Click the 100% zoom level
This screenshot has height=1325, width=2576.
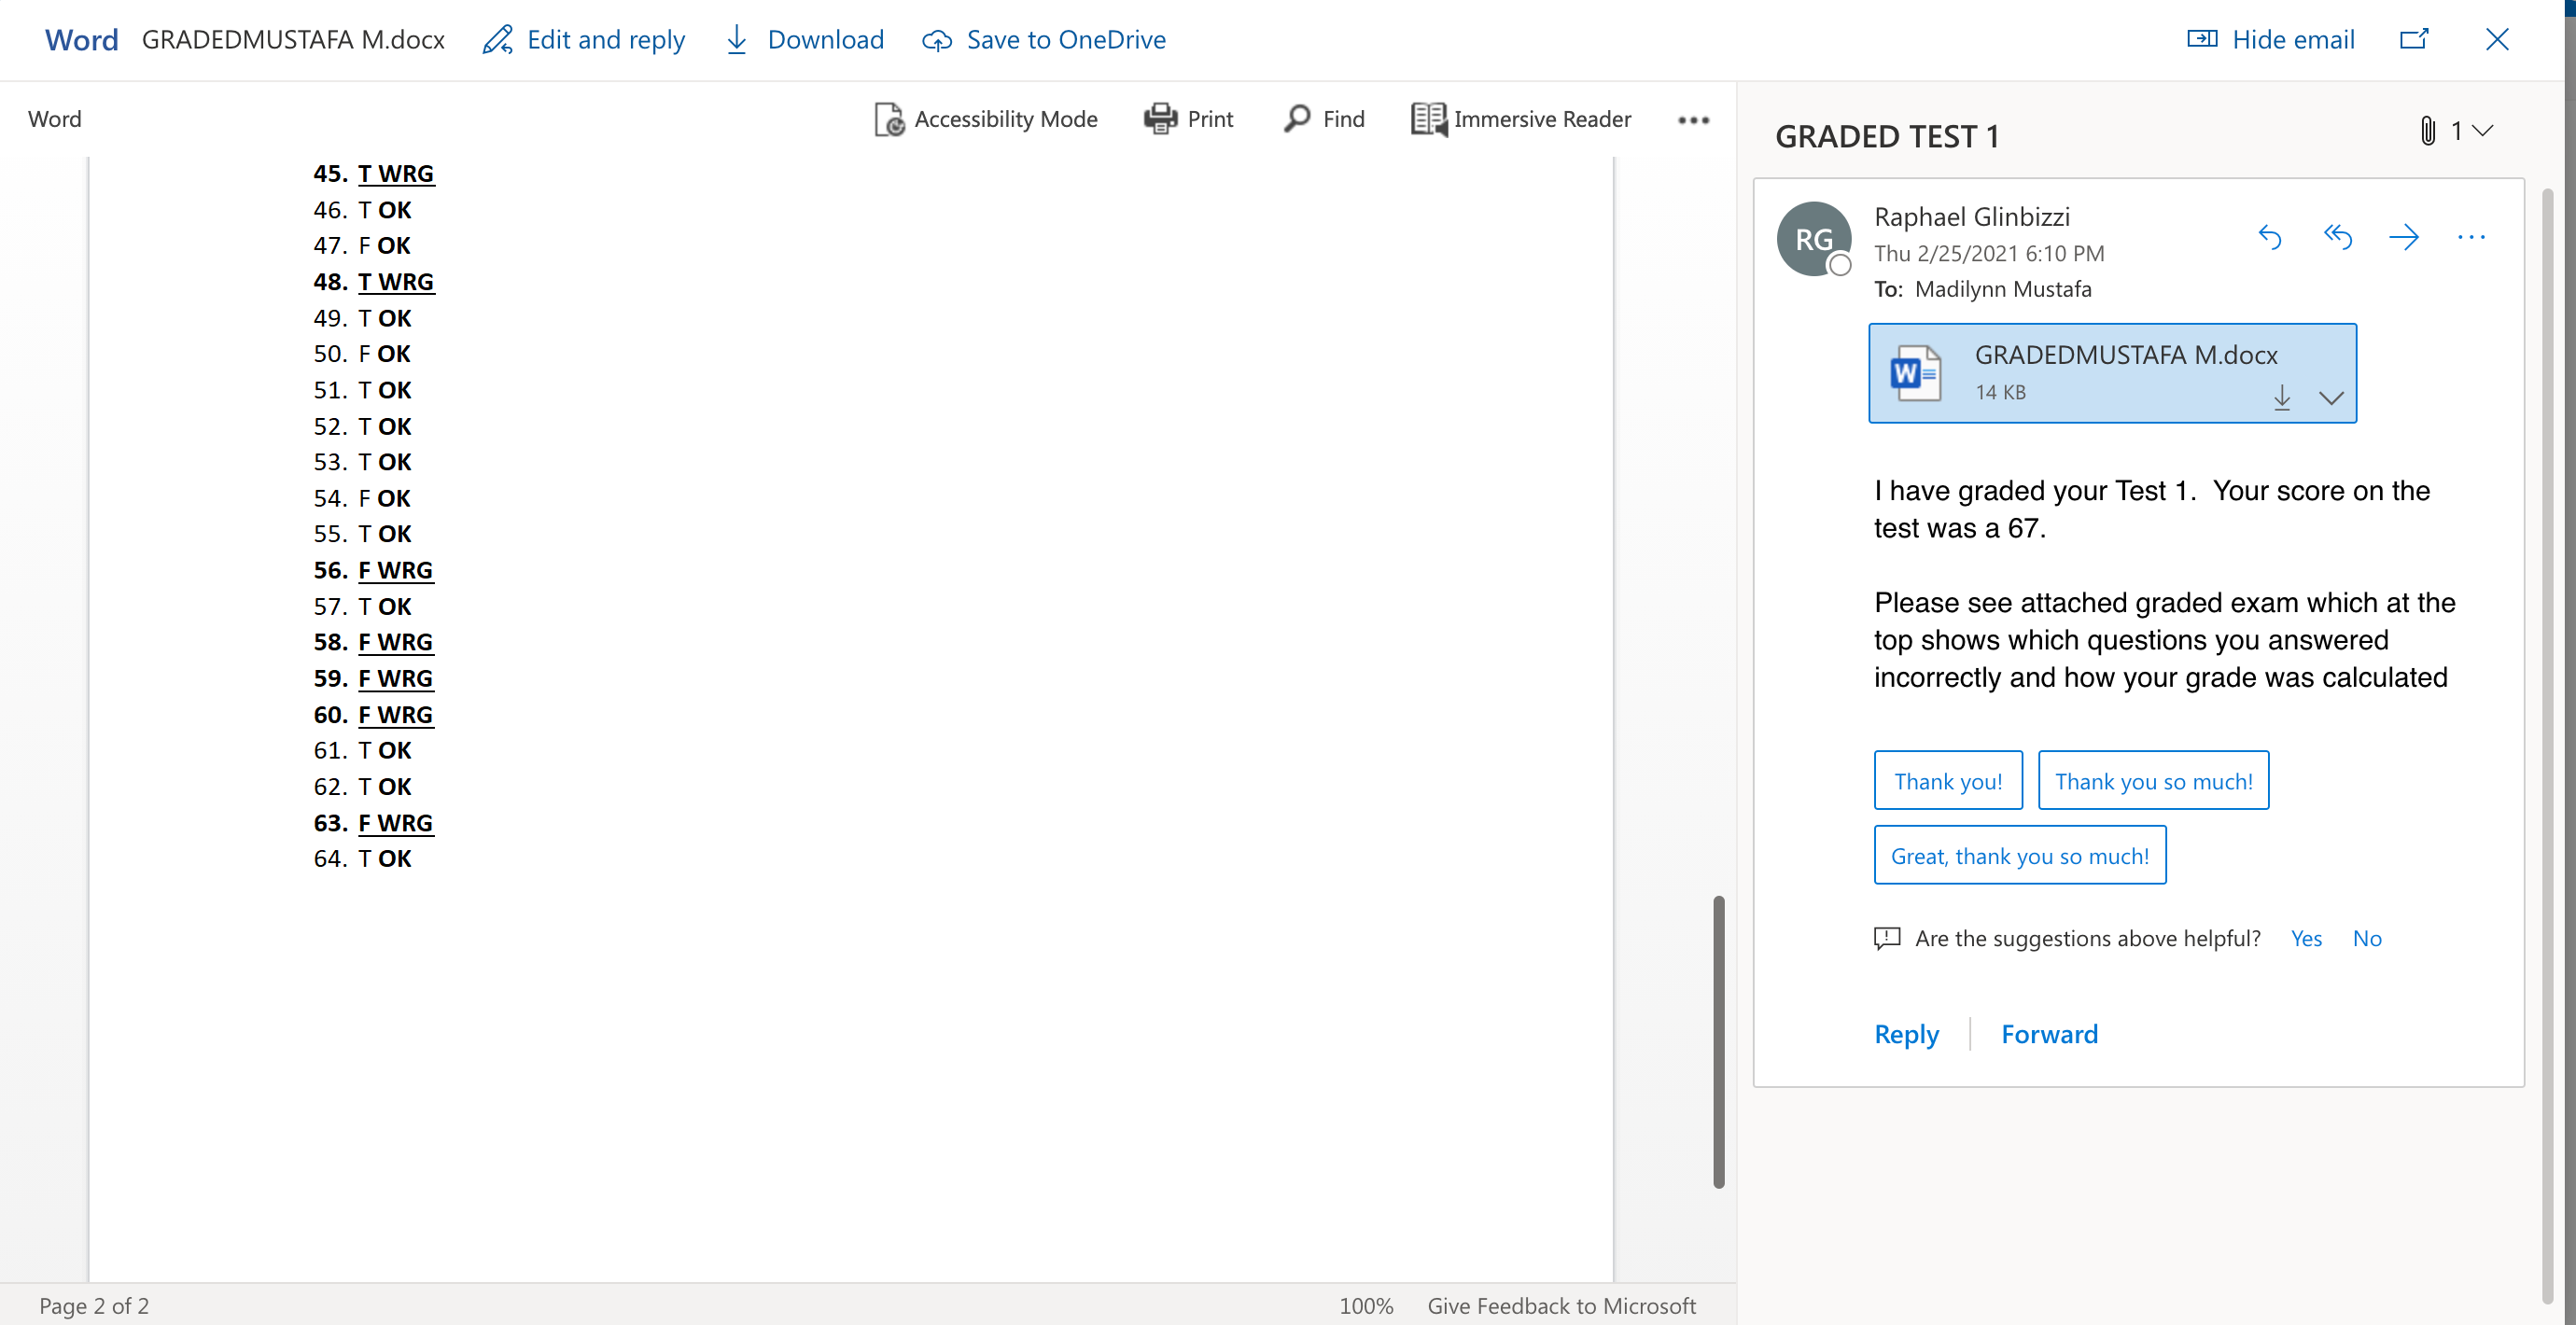click(x=1366, y=1305)
